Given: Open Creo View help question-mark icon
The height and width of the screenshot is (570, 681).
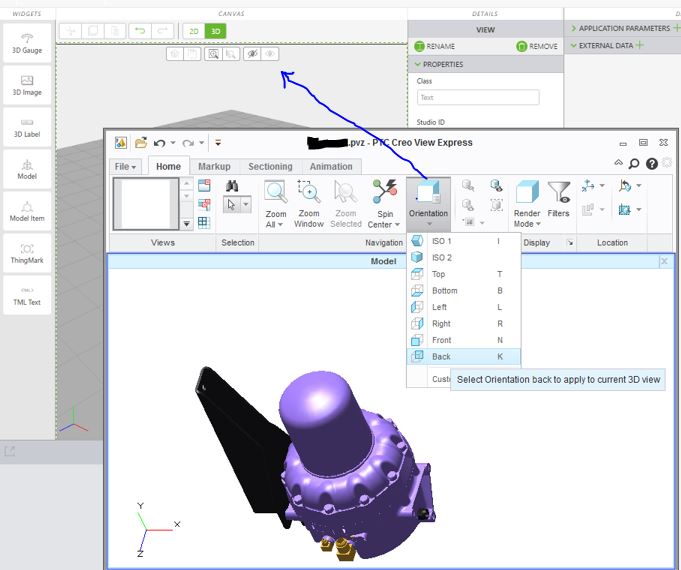Looking at the screenshot, I should 651,164.
